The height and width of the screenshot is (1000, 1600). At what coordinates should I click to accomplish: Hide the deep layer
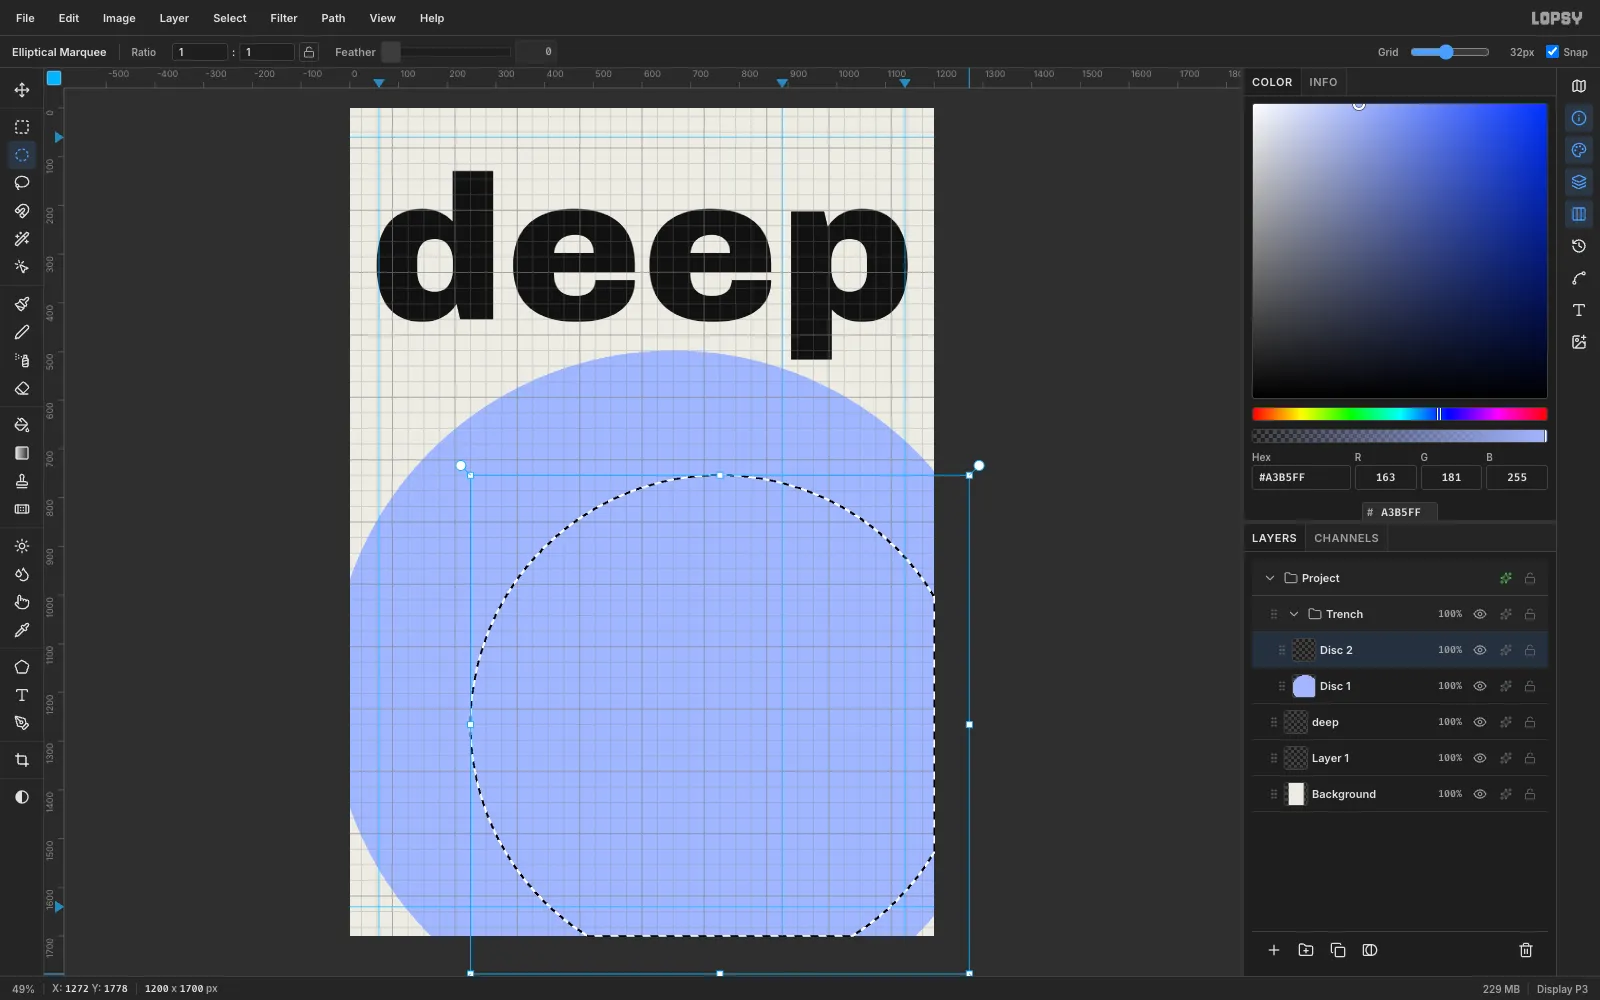[x=1480, y=722]
